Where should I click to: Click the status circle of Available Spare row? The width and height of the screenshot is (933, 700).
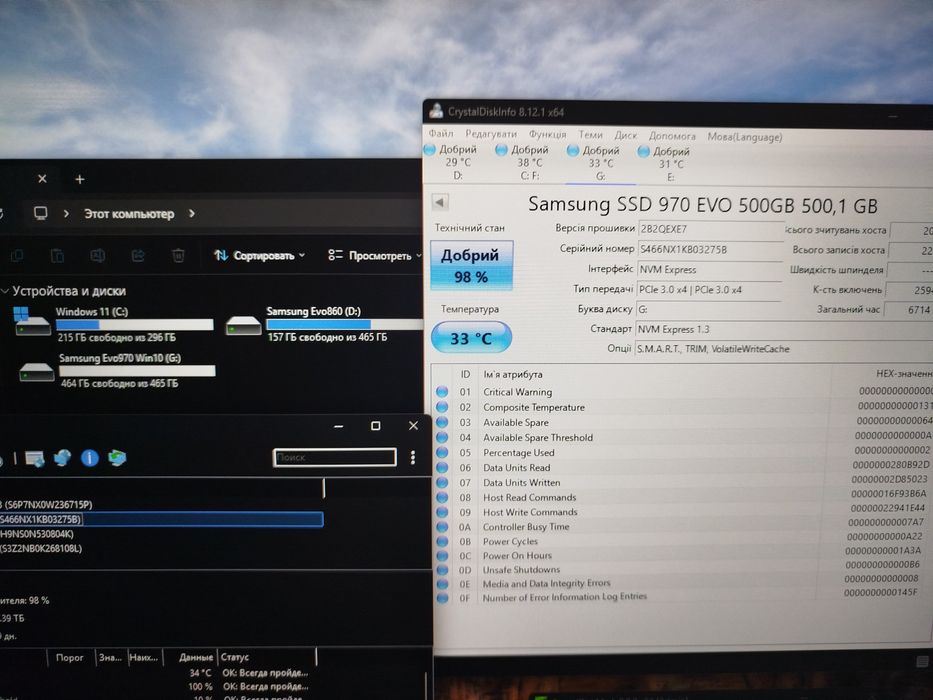point(442,422)
